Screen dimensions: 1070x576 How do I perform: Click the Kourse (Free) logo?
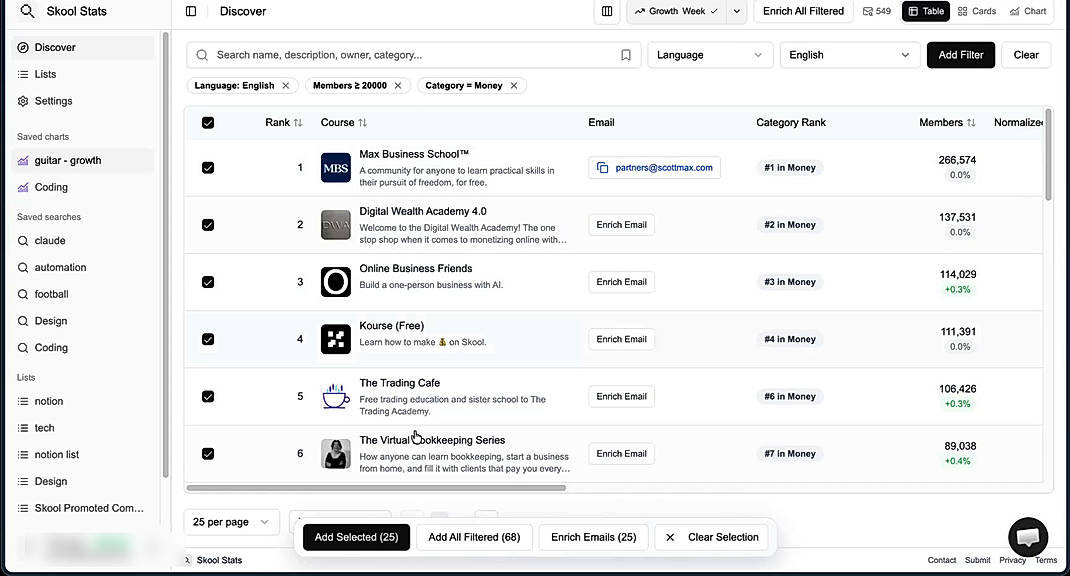pyautogui.click(x=336, y=339)
